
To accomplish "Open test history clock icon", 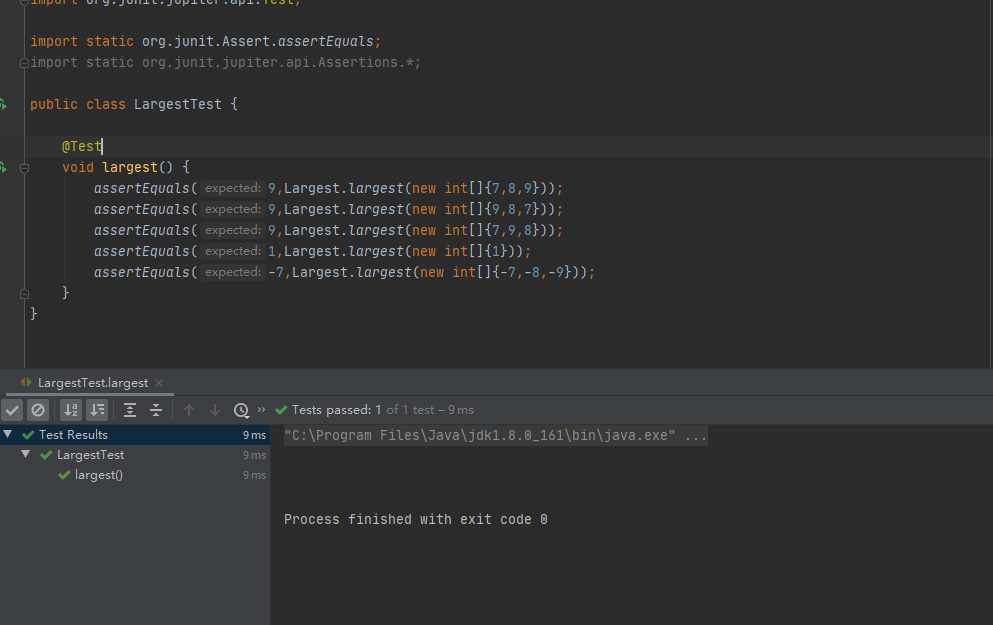I will coord(241,410).
